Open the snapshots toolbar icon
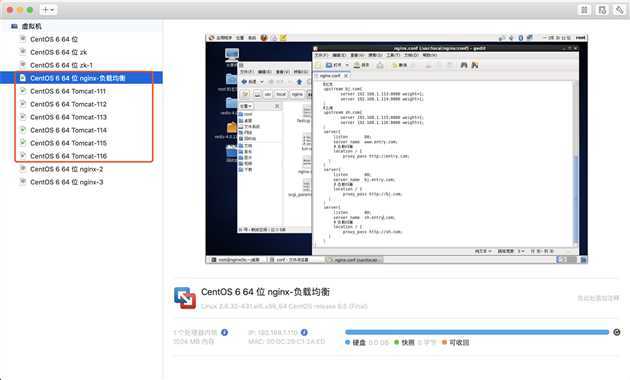The image size is (630, 380). tap(602, 10)
